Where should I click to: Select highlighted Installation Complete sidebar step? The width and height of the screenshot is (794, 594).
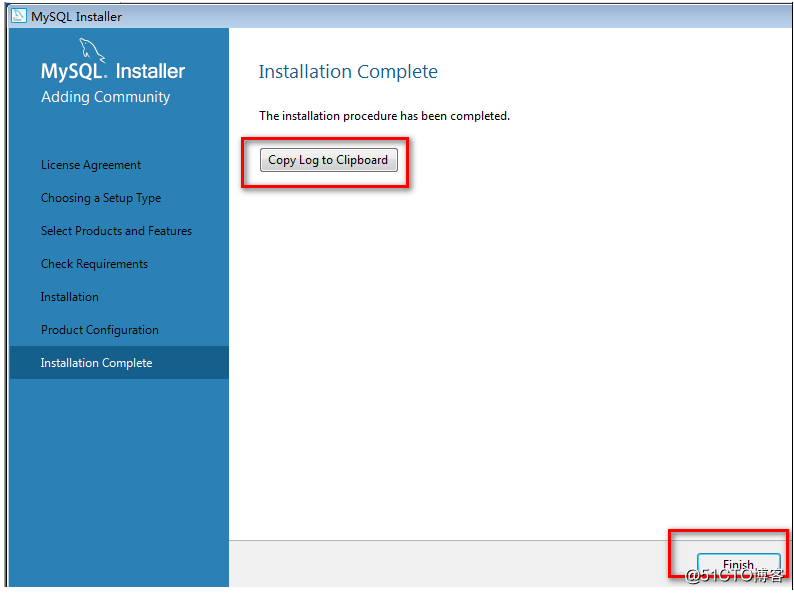tap(119, 363)
